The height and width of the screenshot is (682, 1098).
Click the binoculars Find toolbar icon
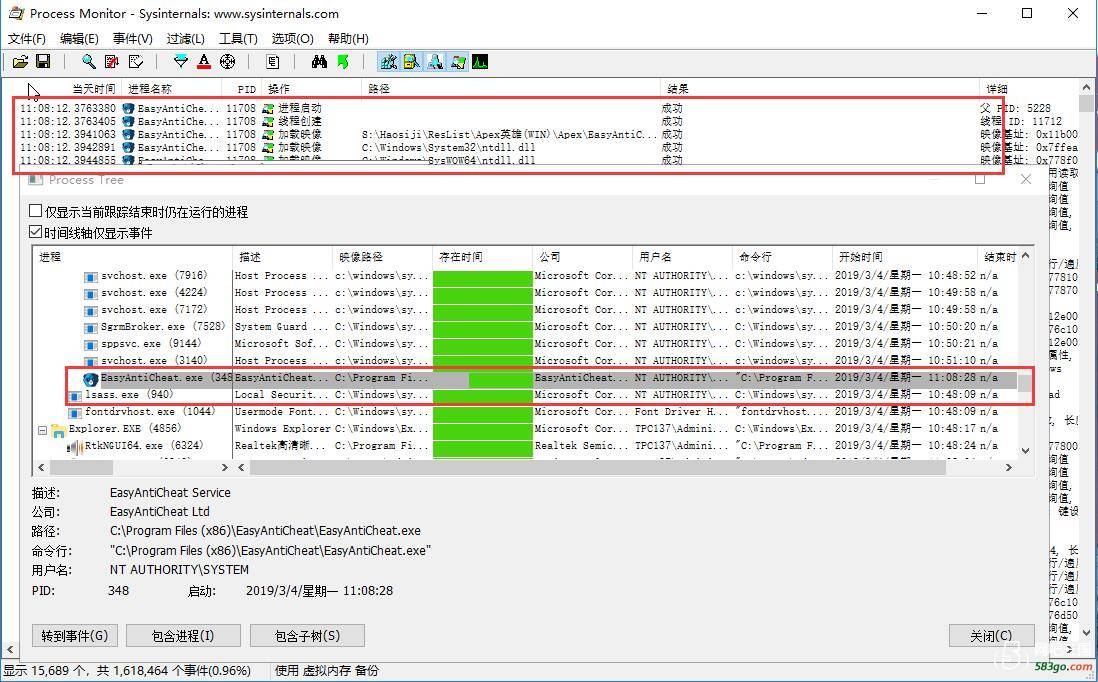(x=319, y=62)
